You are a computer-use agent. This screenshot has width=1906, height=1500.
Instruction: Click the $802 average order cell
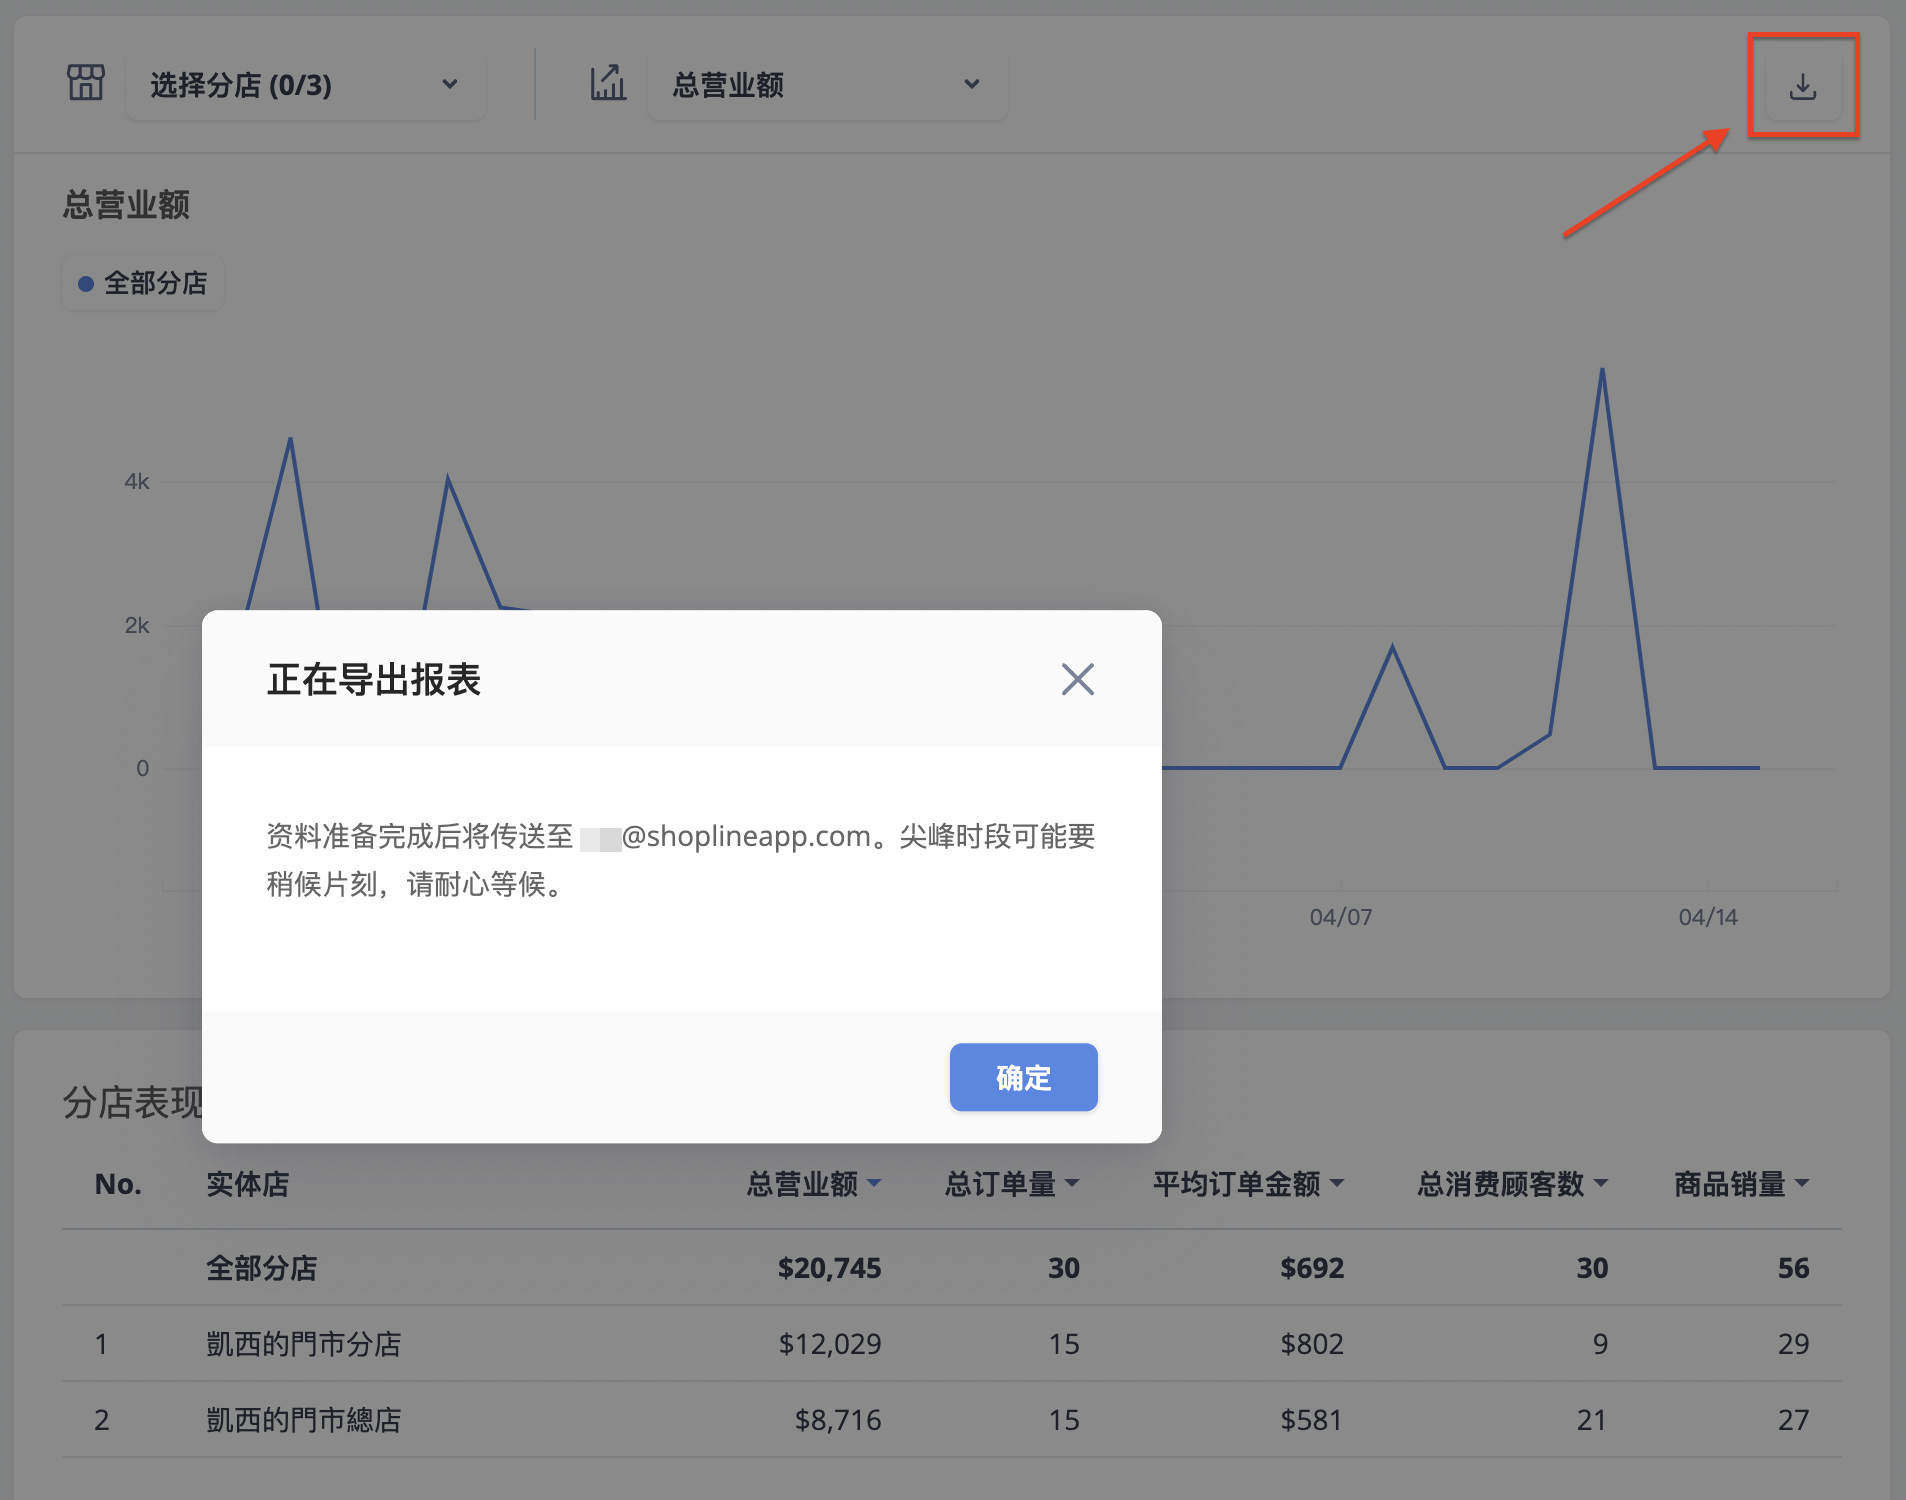tap(1312, 1344)
